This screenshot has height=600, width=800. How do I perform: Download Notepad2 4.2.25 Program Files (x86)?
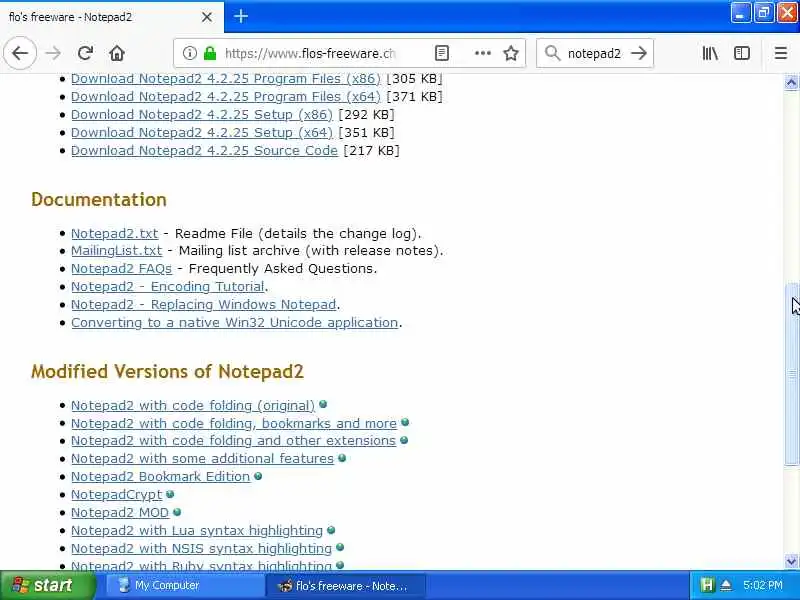coord(226,79)
